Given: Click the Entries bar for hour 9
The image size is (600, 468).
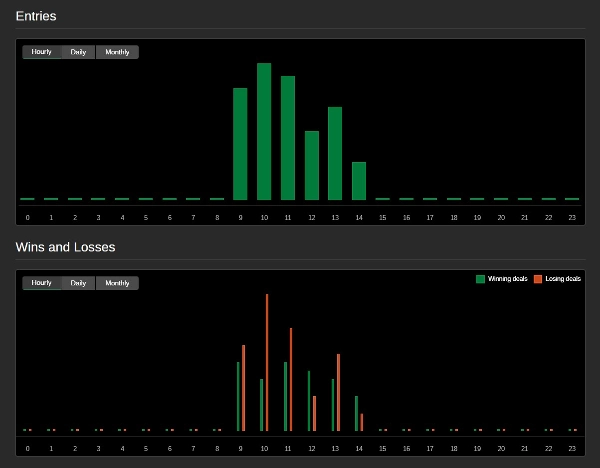Looking at the screenshot, I should pyautogui.click(x=240, y=144).
